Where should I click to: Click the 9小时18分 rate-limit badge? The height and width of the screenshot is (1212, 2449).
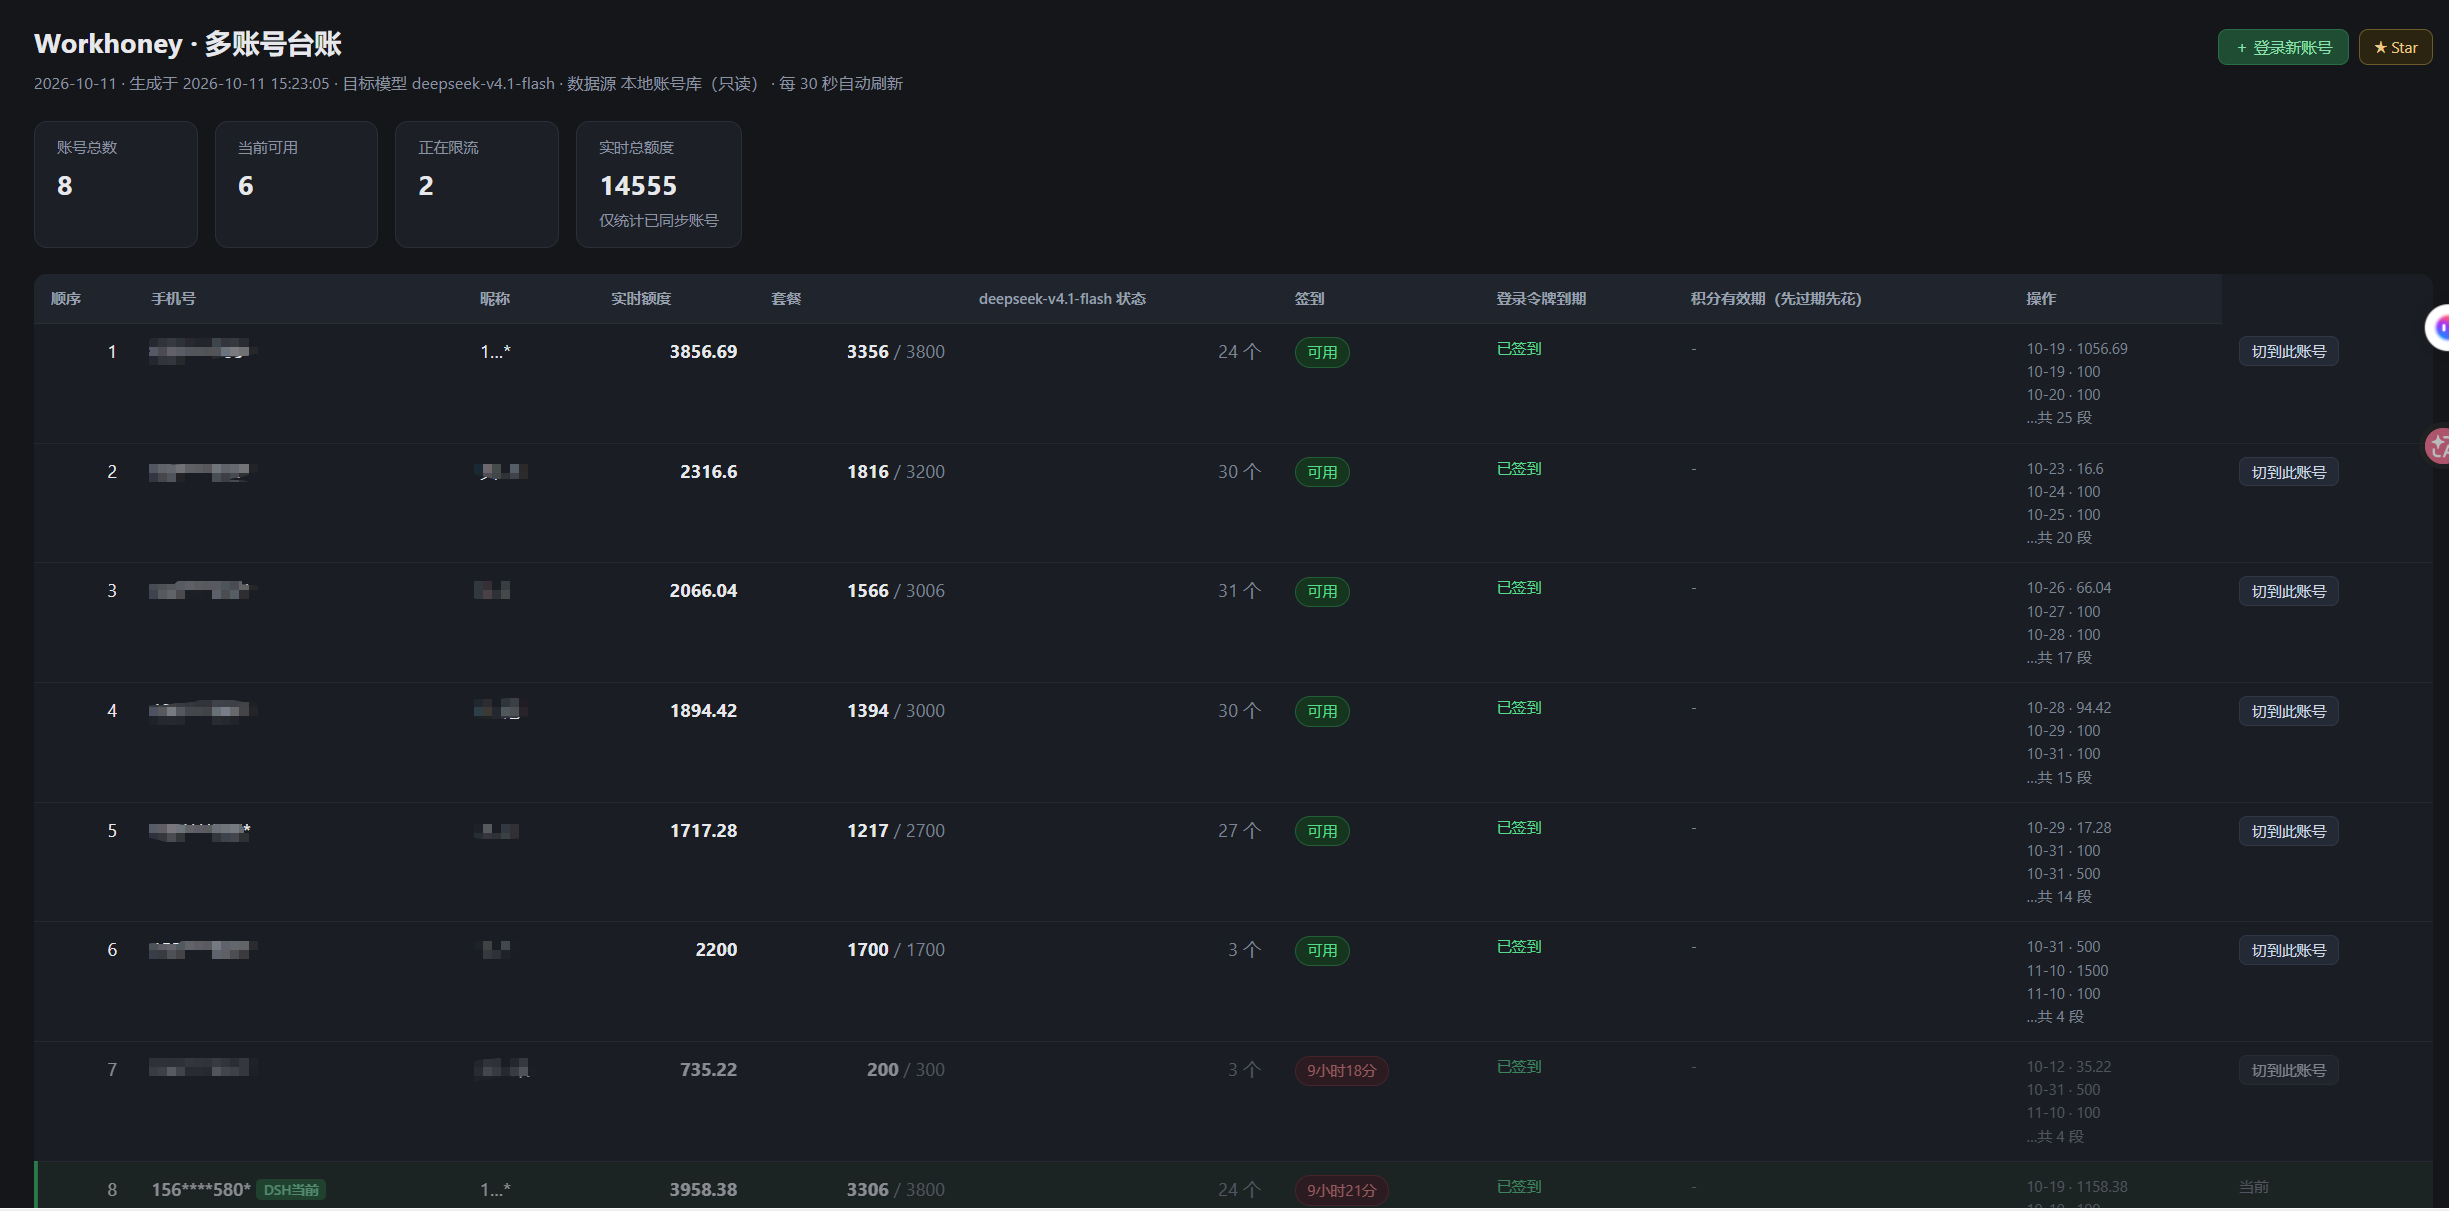pos(1341,1071)
